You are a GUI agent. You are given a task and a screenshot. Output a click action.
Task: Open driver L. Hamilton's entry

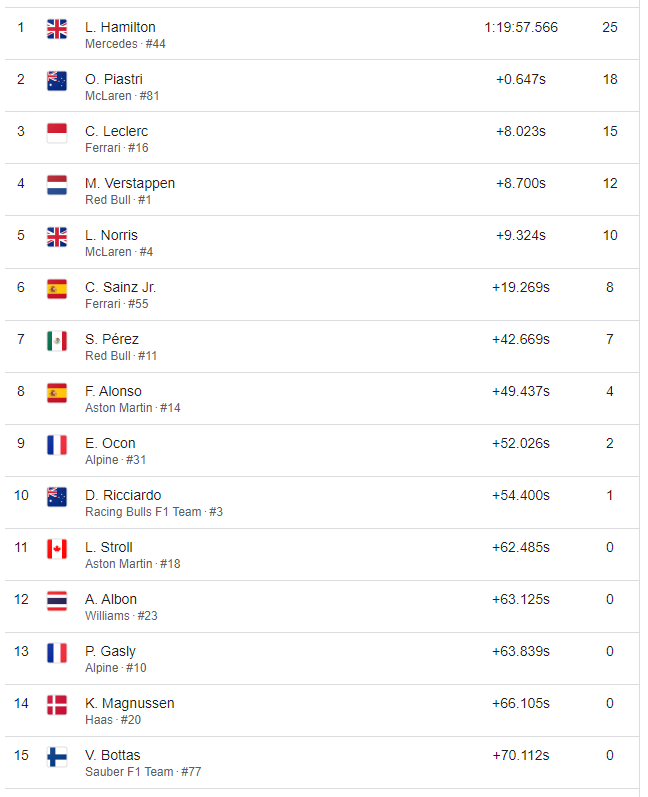120,27
